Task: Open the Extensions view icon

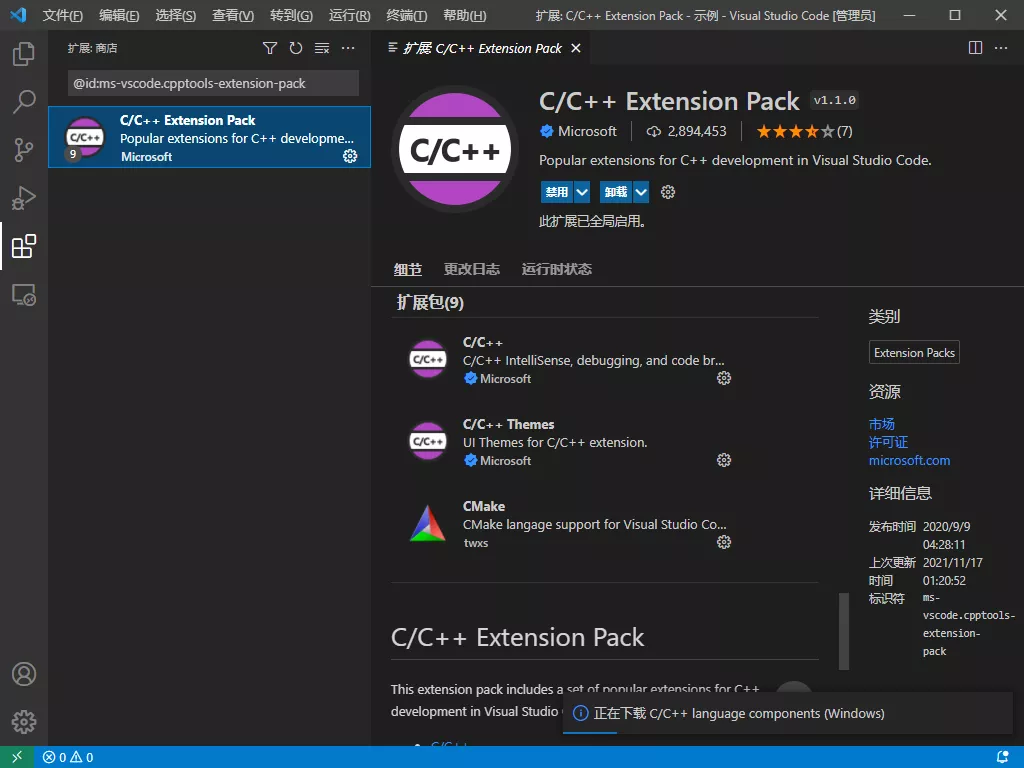Action: coord(24,246)
